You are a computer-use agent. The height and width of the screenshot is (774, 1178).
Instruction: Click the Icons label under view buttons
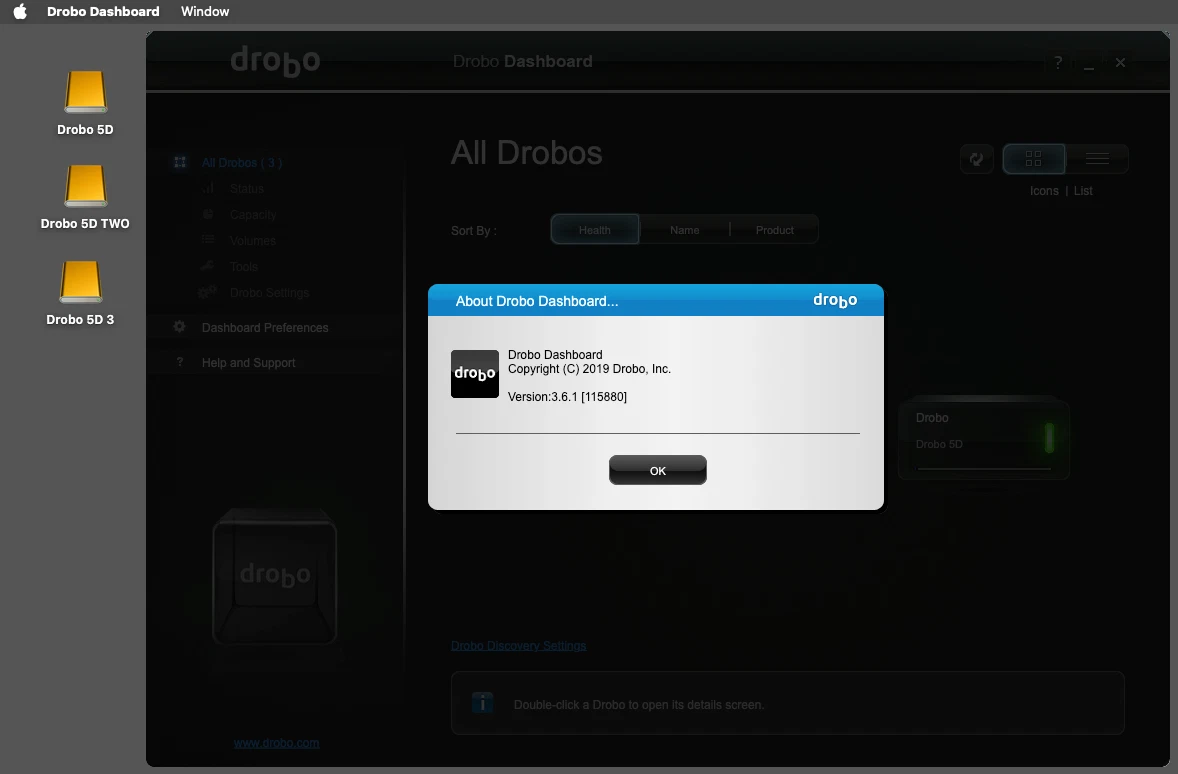pyautogui.click(x=1044, y=191)
